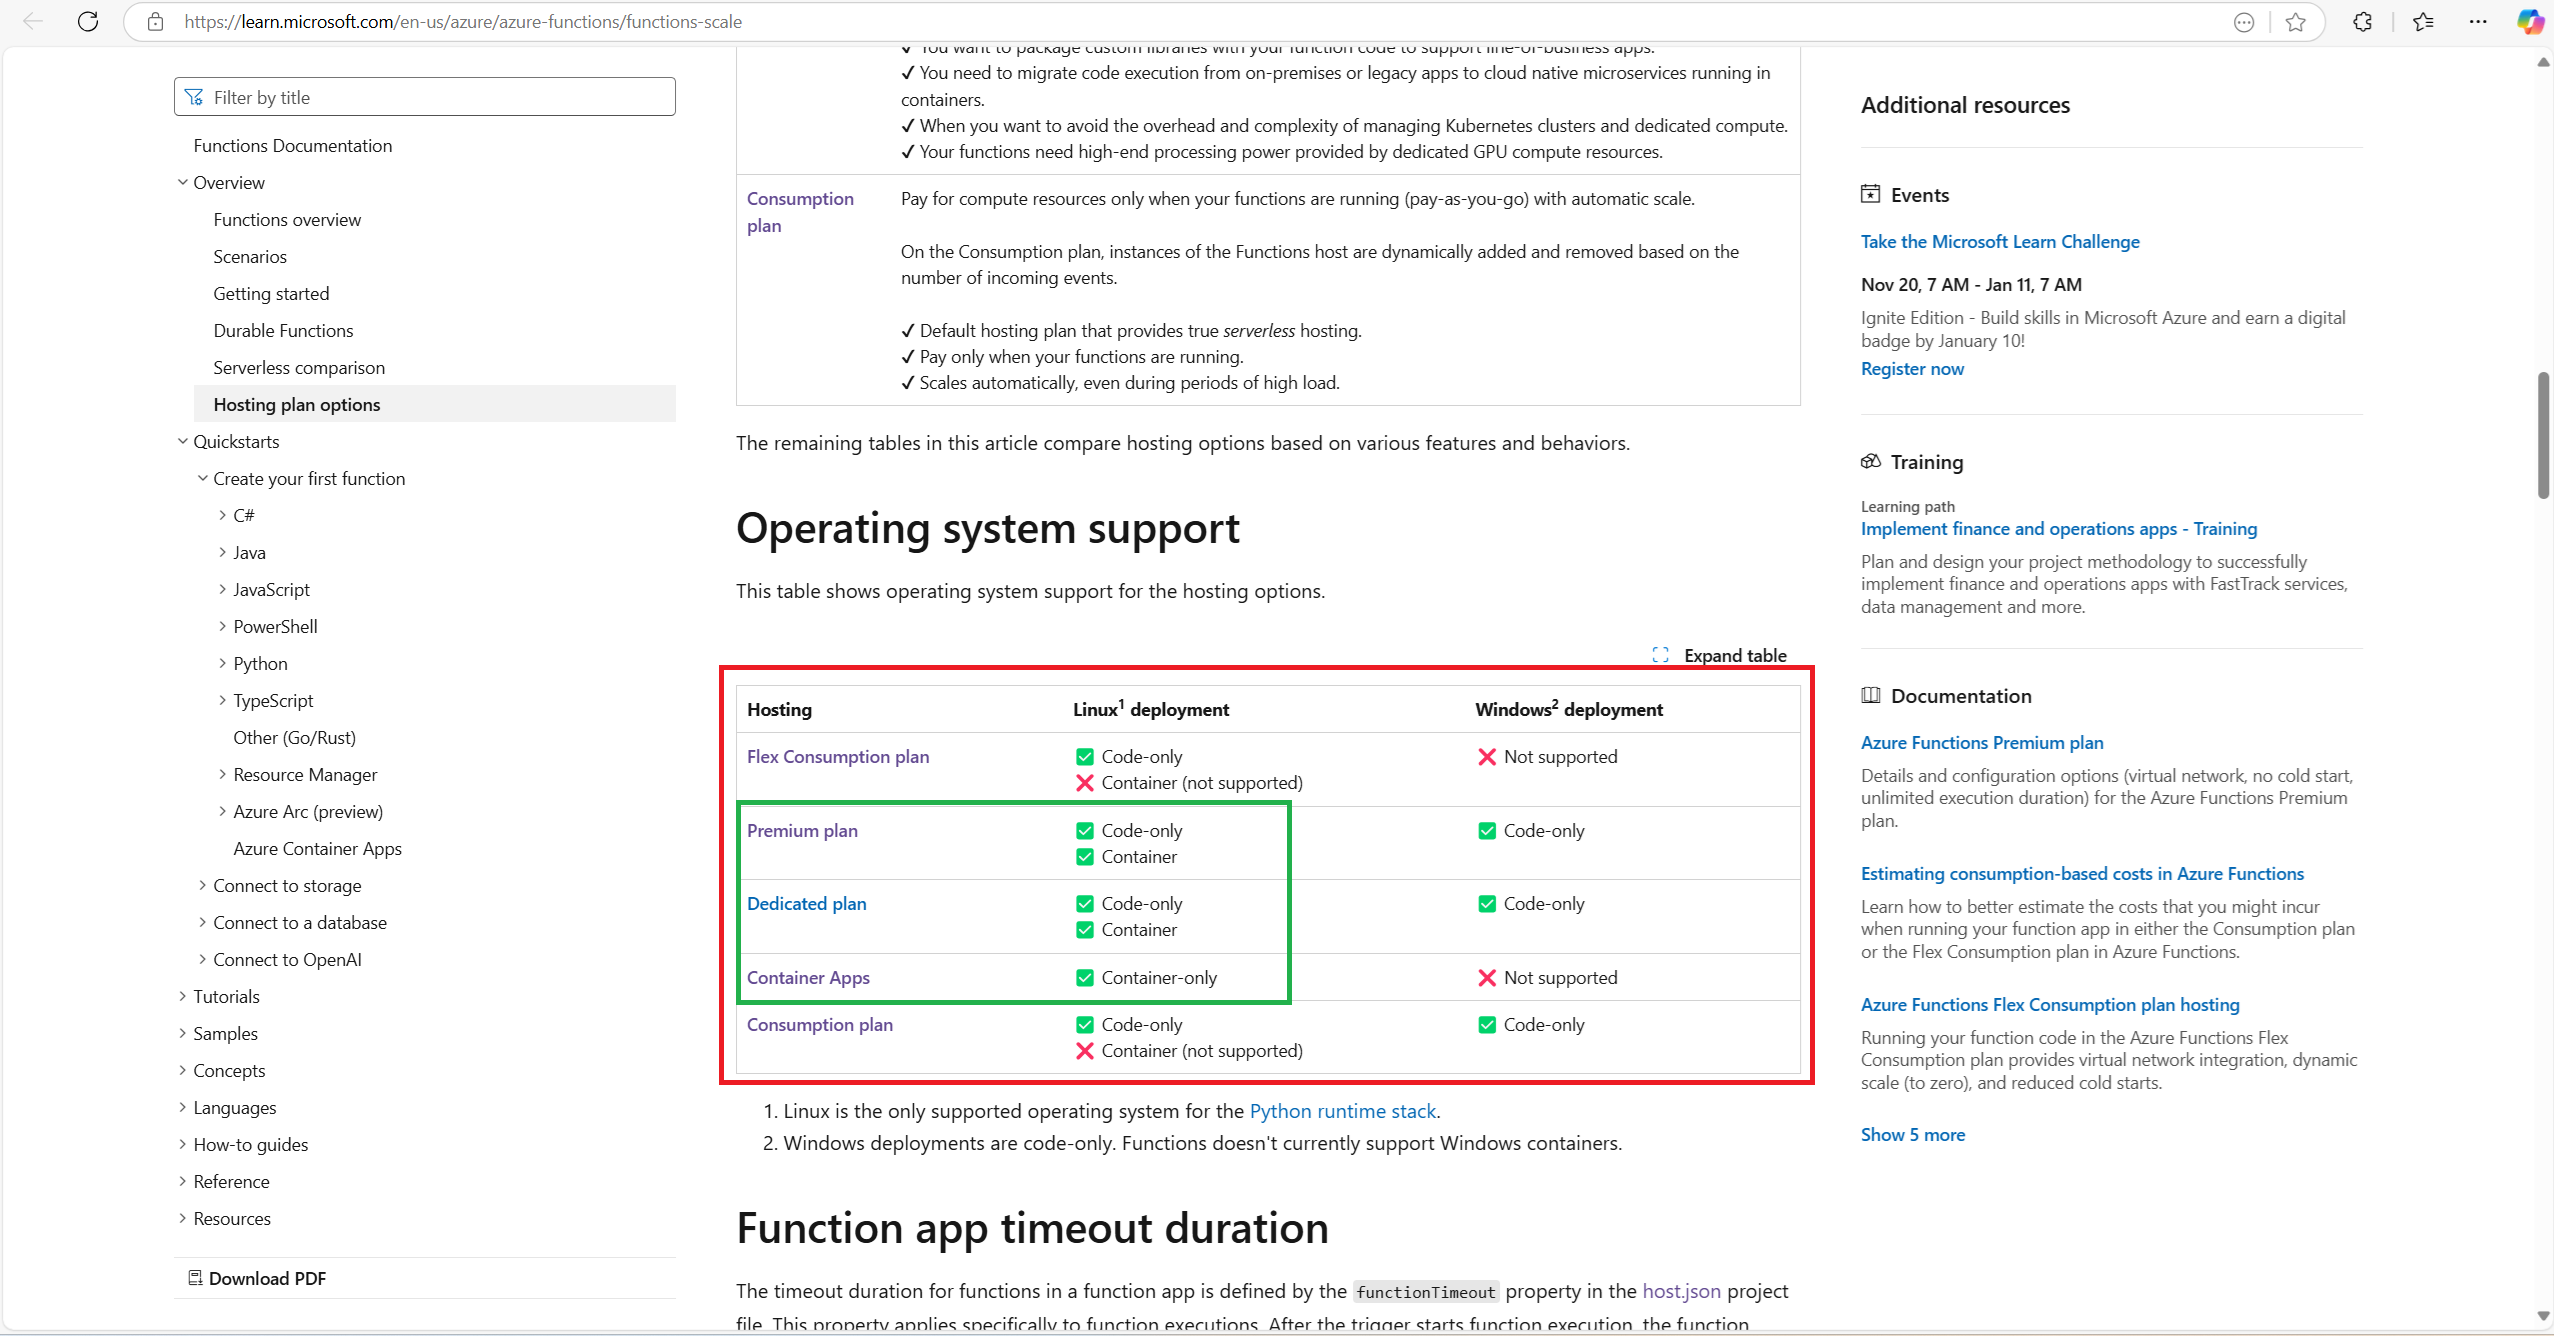Collapse Create your first function

[203, 478]
